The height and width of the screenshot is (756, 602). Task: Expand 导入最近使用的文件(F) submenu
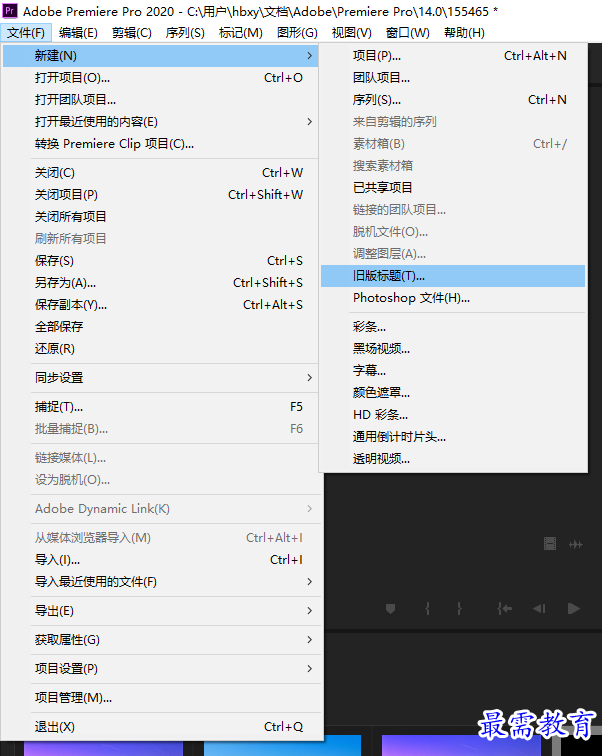click(x=161, y=582)
